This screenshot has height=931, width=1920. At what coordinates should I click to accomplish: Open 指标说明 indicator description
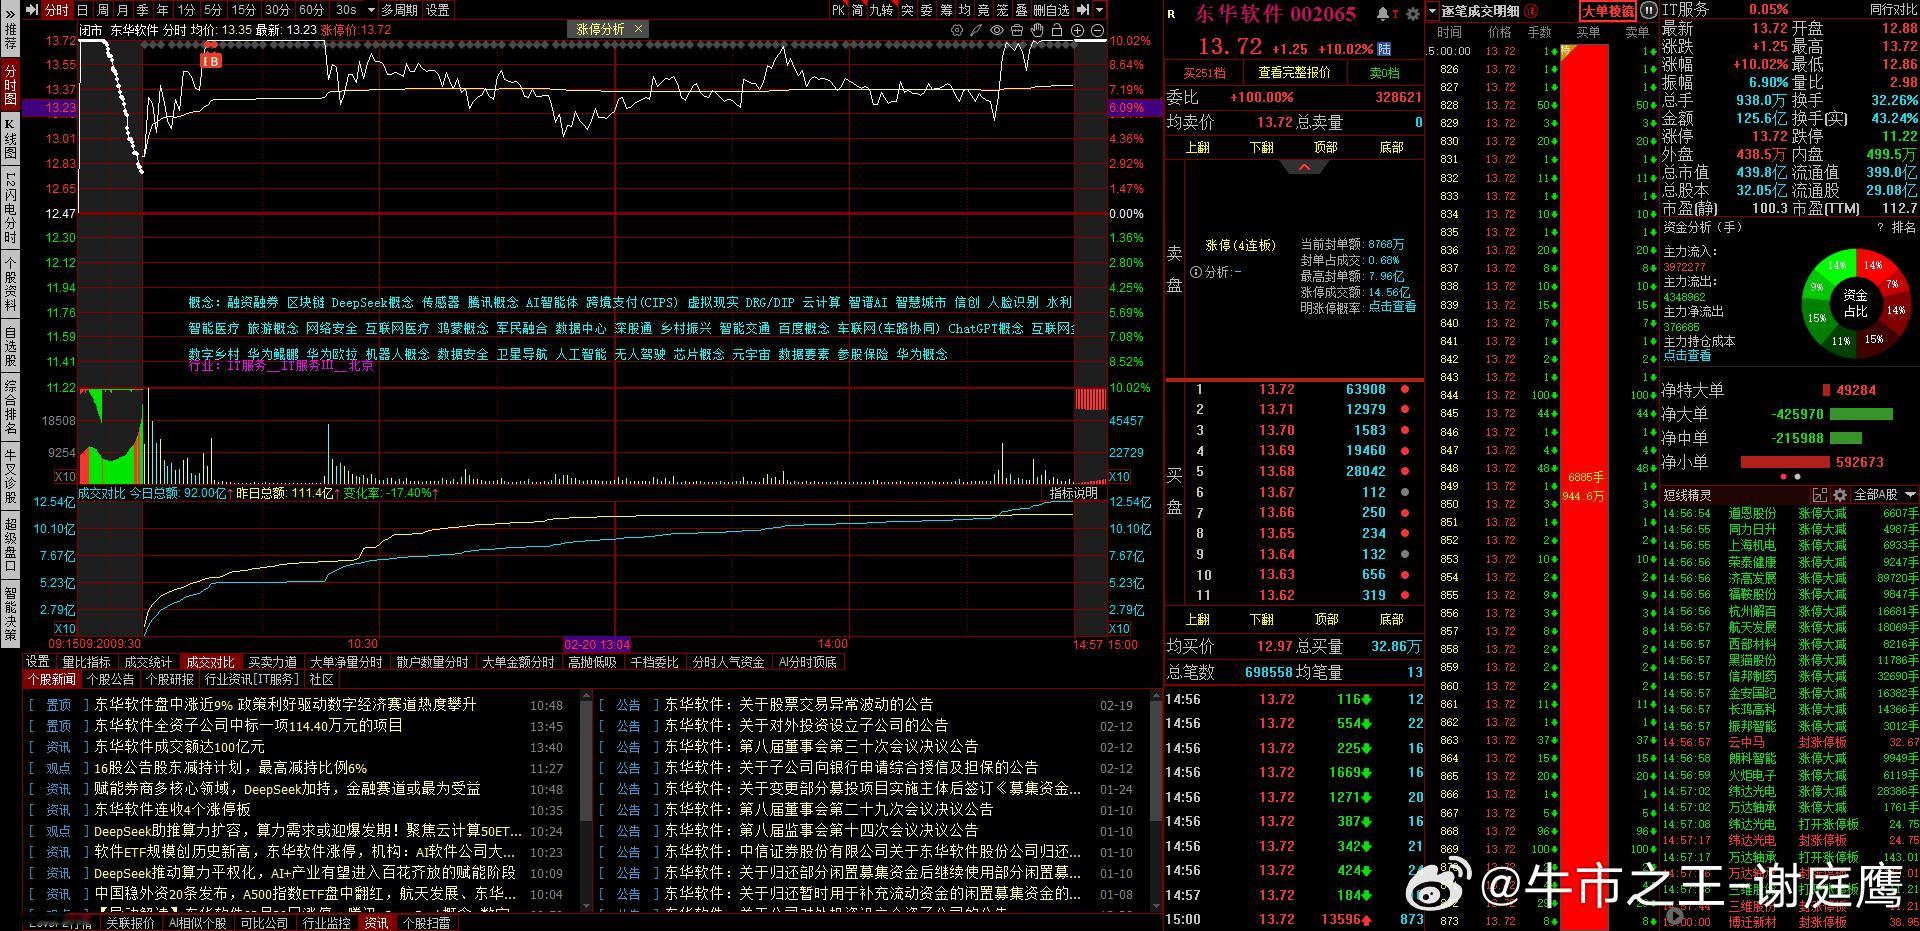pos(1073,493)
